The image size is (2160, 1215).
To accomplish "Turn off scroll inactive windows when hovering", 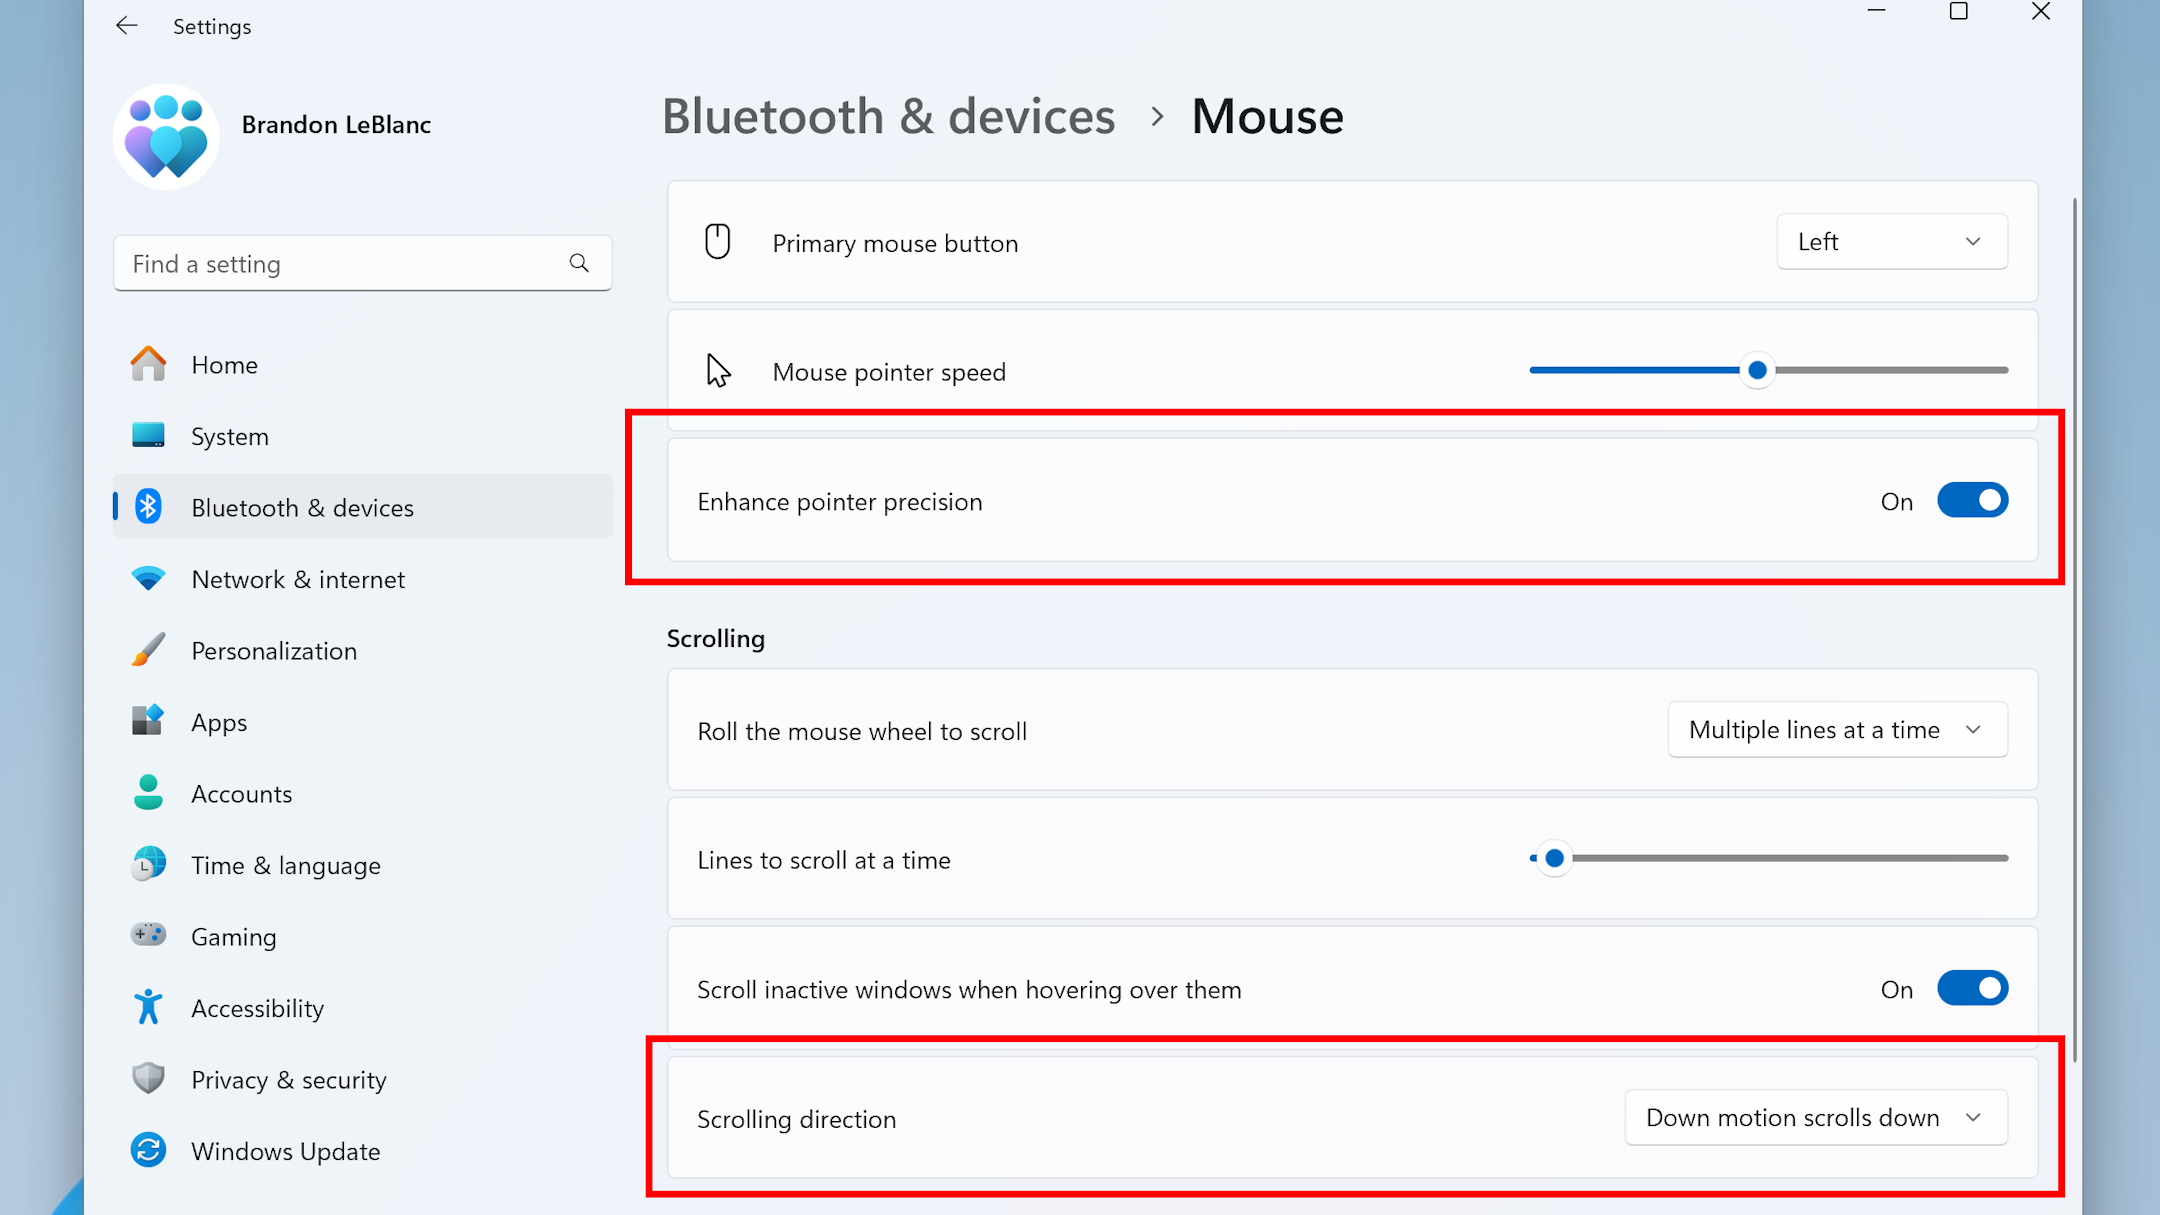I will [x=1972, y=989].
